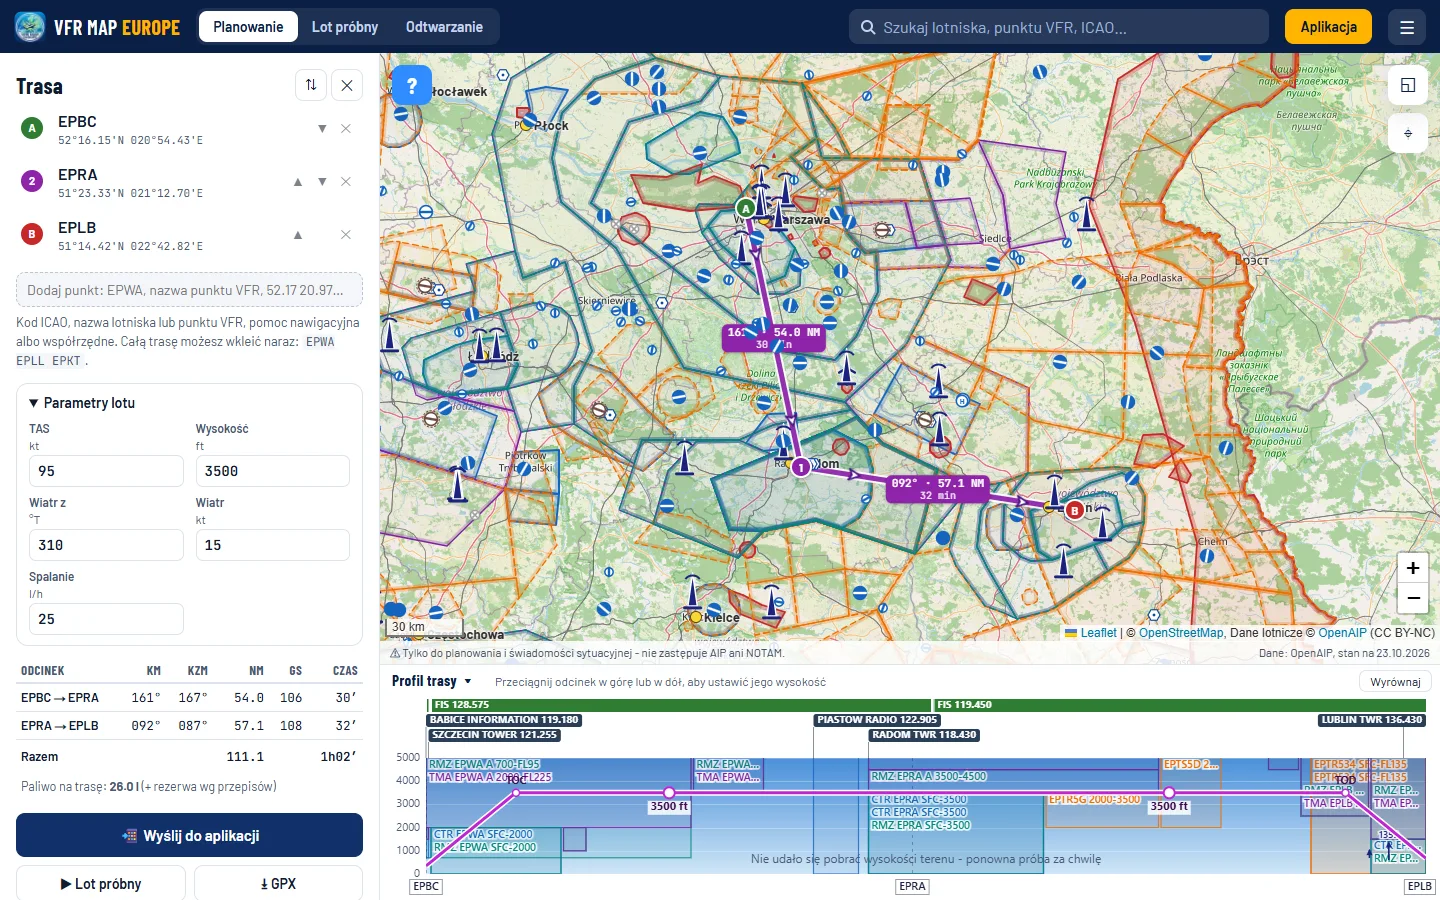The image size is (1440, 900).
Task: Remove waypoint EPLB from the route
Action: coord(346,234)
